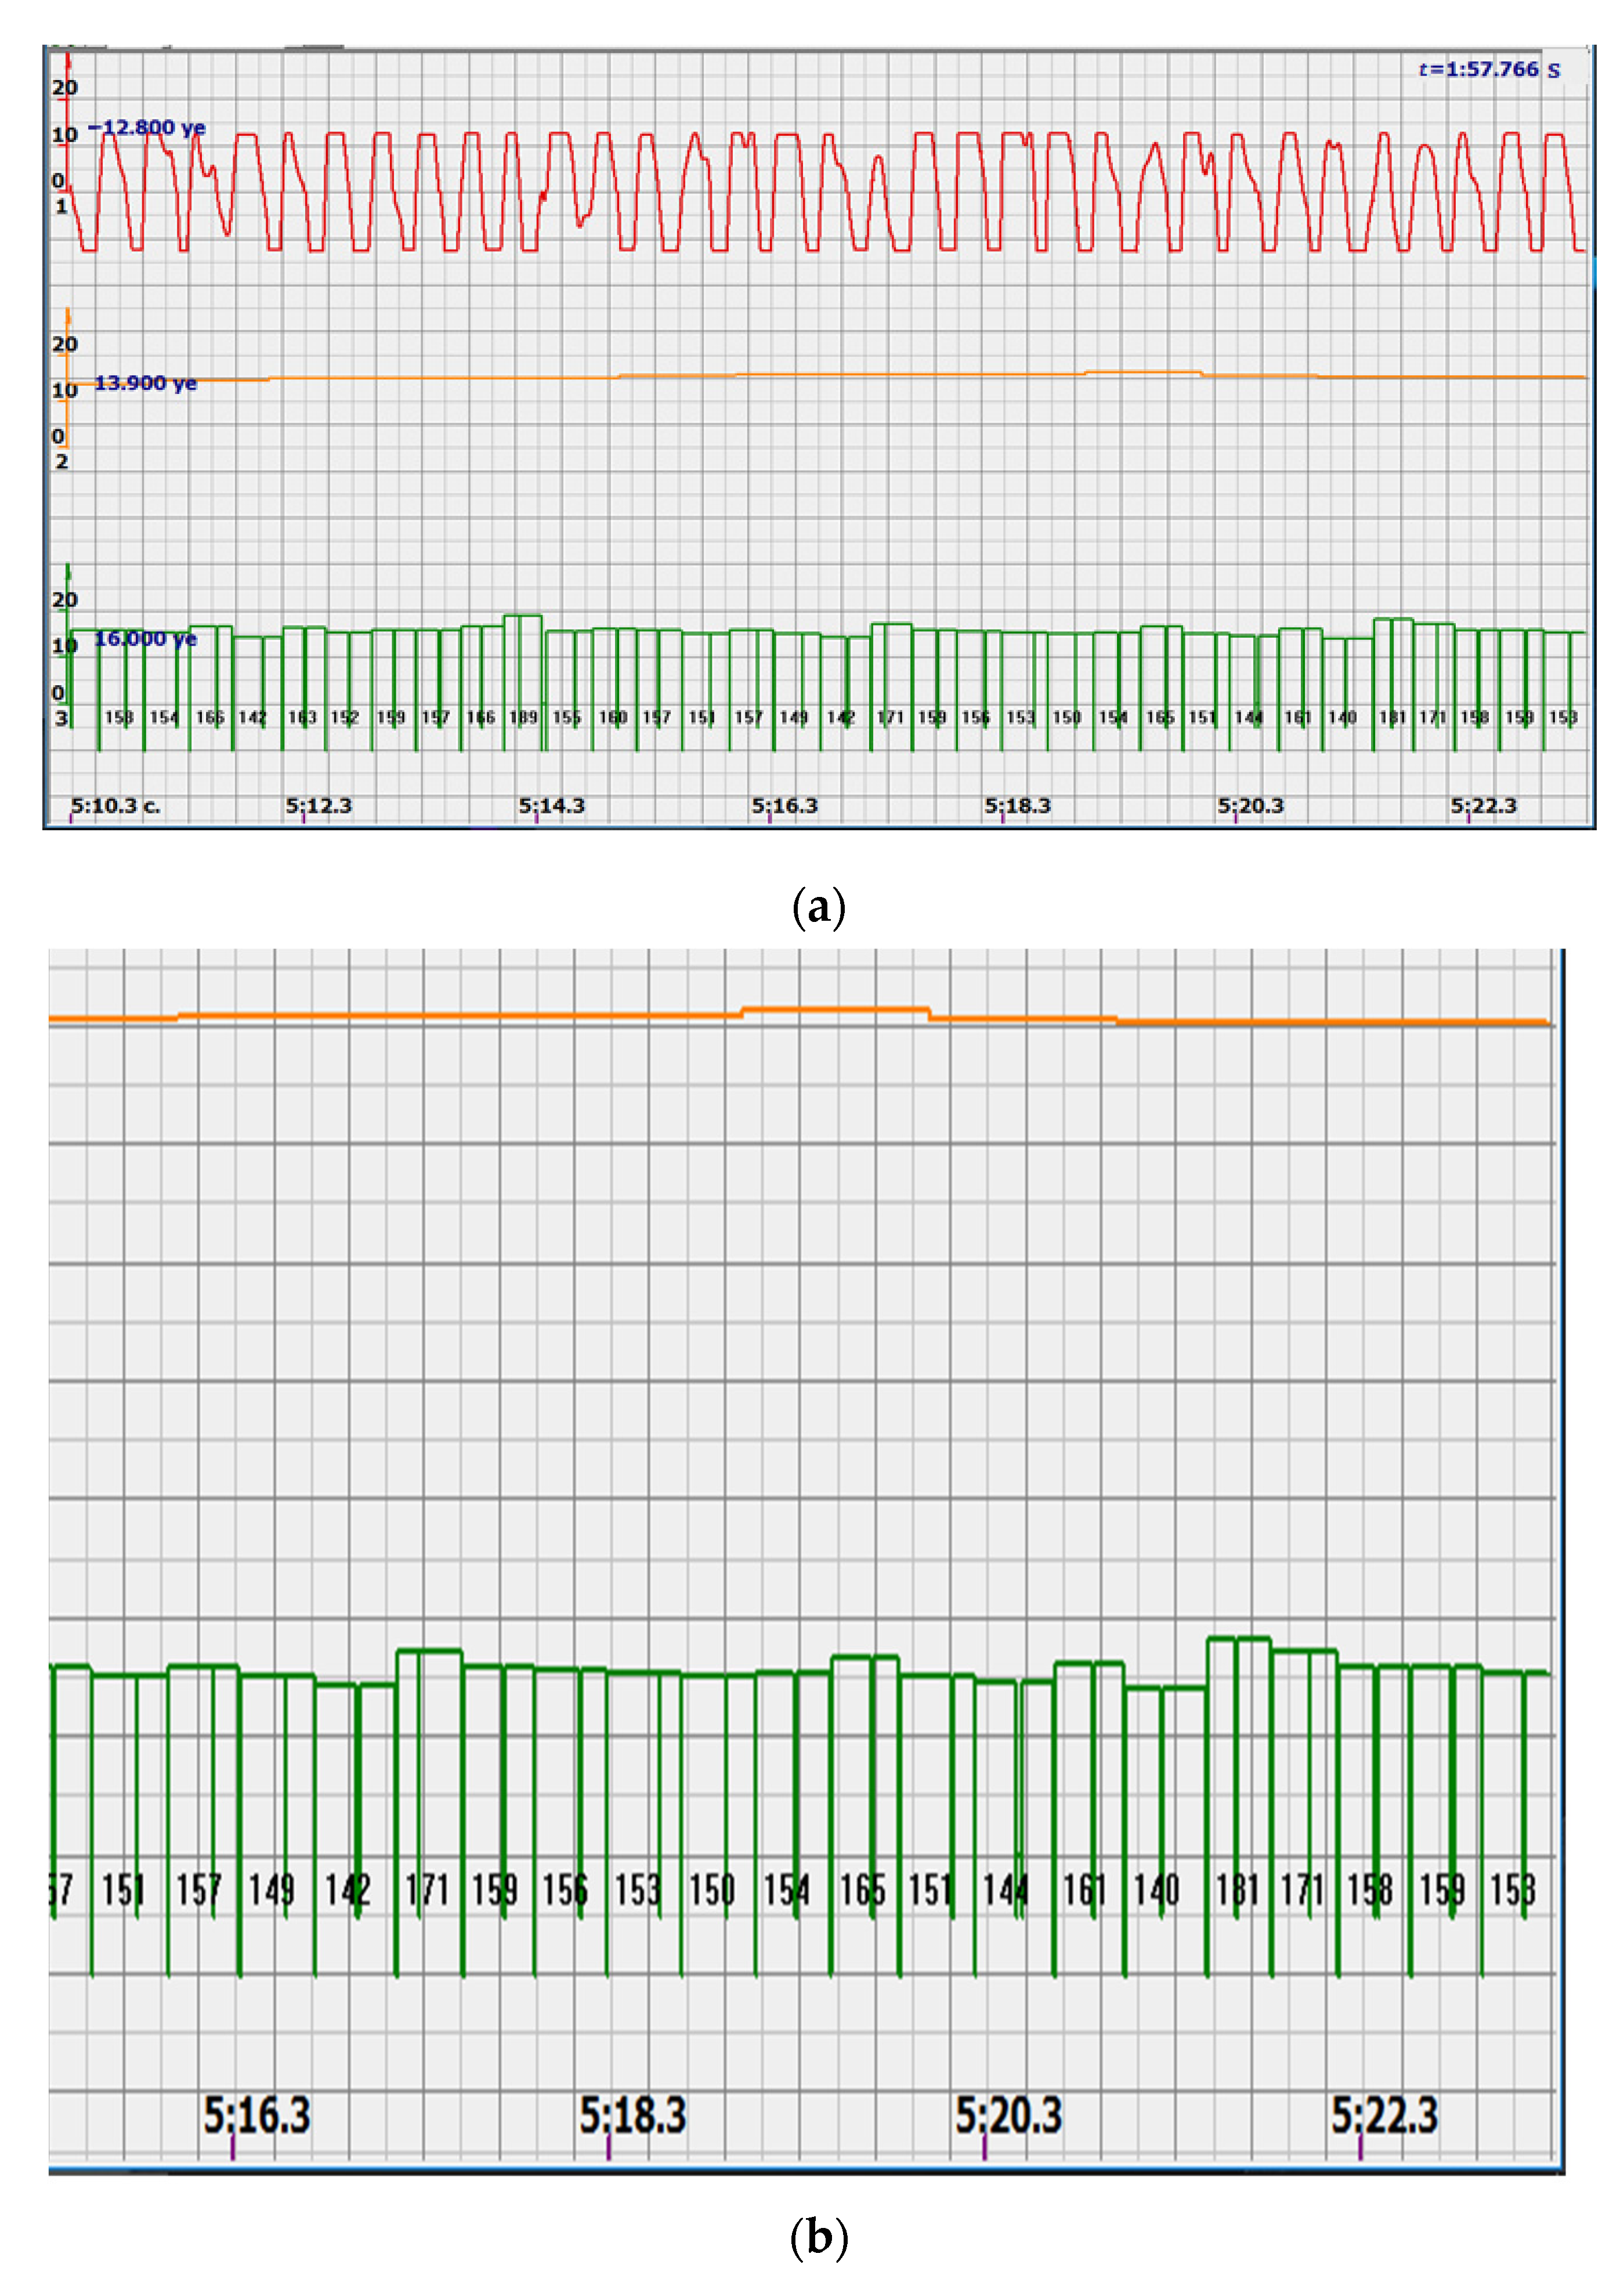The image size is (1624, 2279).
Task: Click the green axis arrow above 16.000 ye
Action: point(68,570)
